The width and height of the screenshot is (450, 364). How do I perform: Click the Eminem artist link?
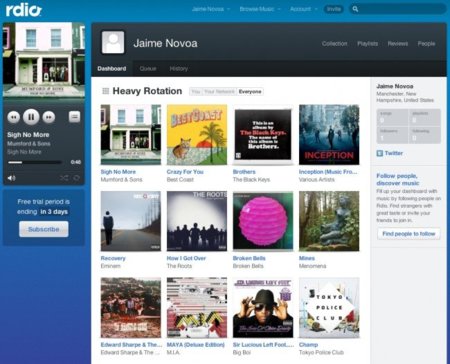111,266
